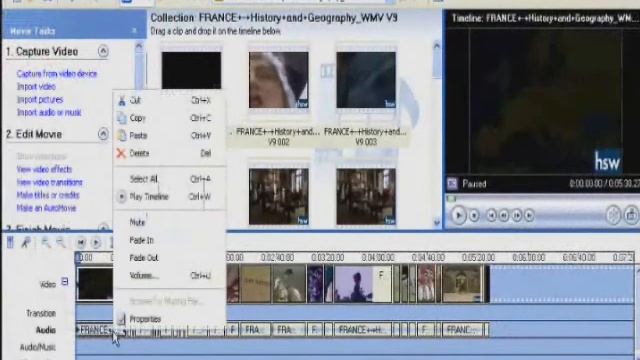Select first black video clip on timeline
The image size is (640, 360).
pos(95,284)
